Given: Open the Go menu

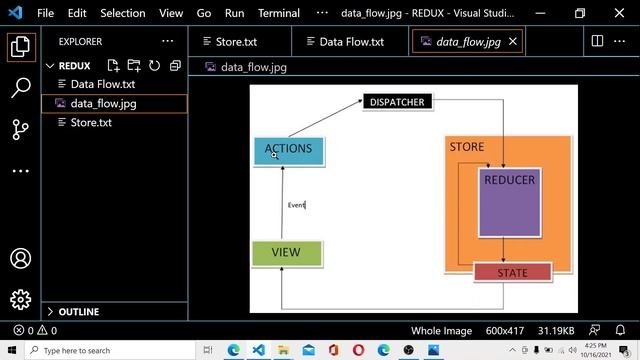Looking at the screenshot, I should 204,13.
